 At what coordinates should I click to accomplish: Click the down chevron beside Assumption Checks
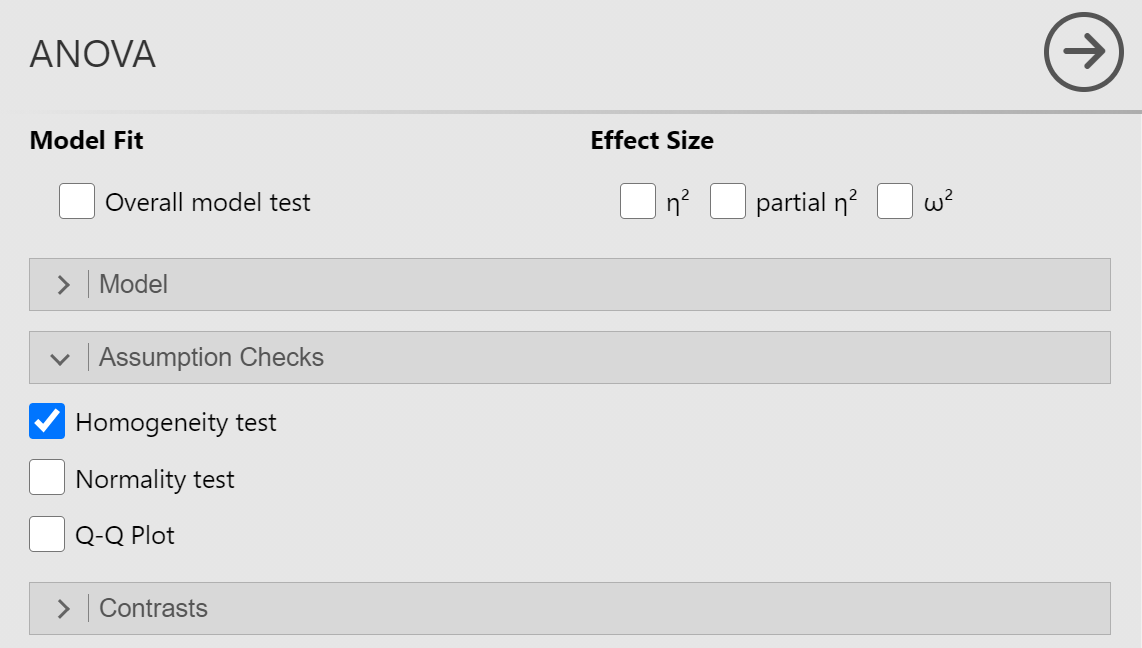[x=60, y=359]
